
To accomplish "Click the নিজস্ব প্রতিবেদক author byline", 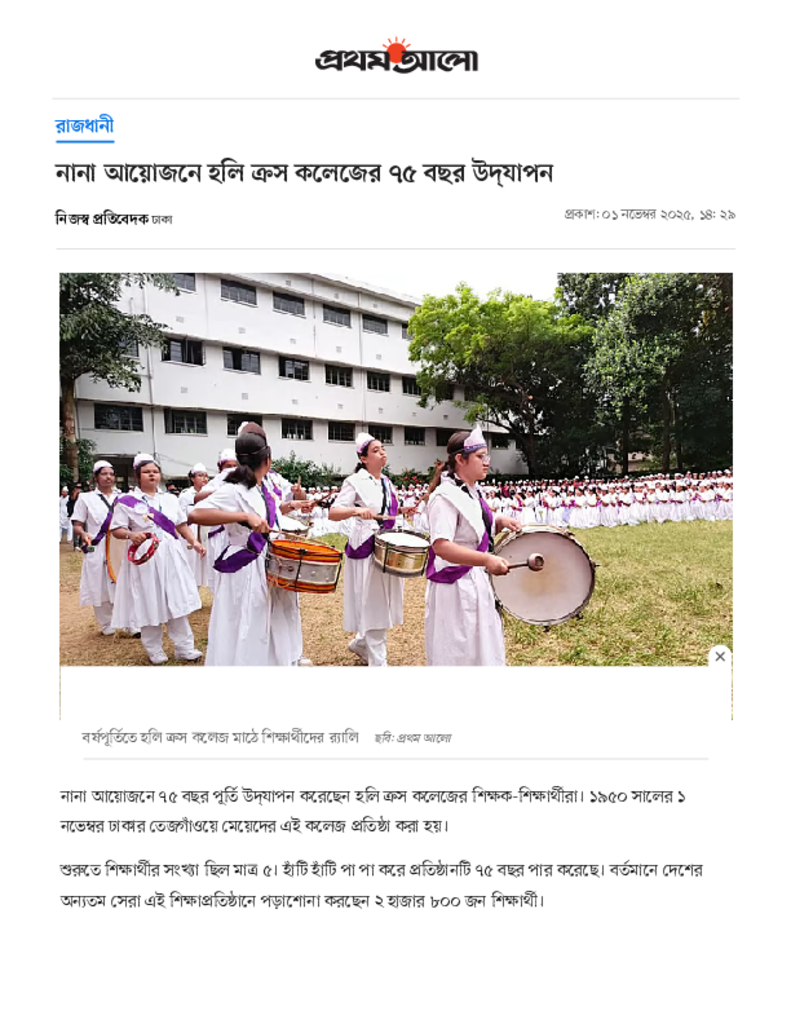I will tap(101, 219).
